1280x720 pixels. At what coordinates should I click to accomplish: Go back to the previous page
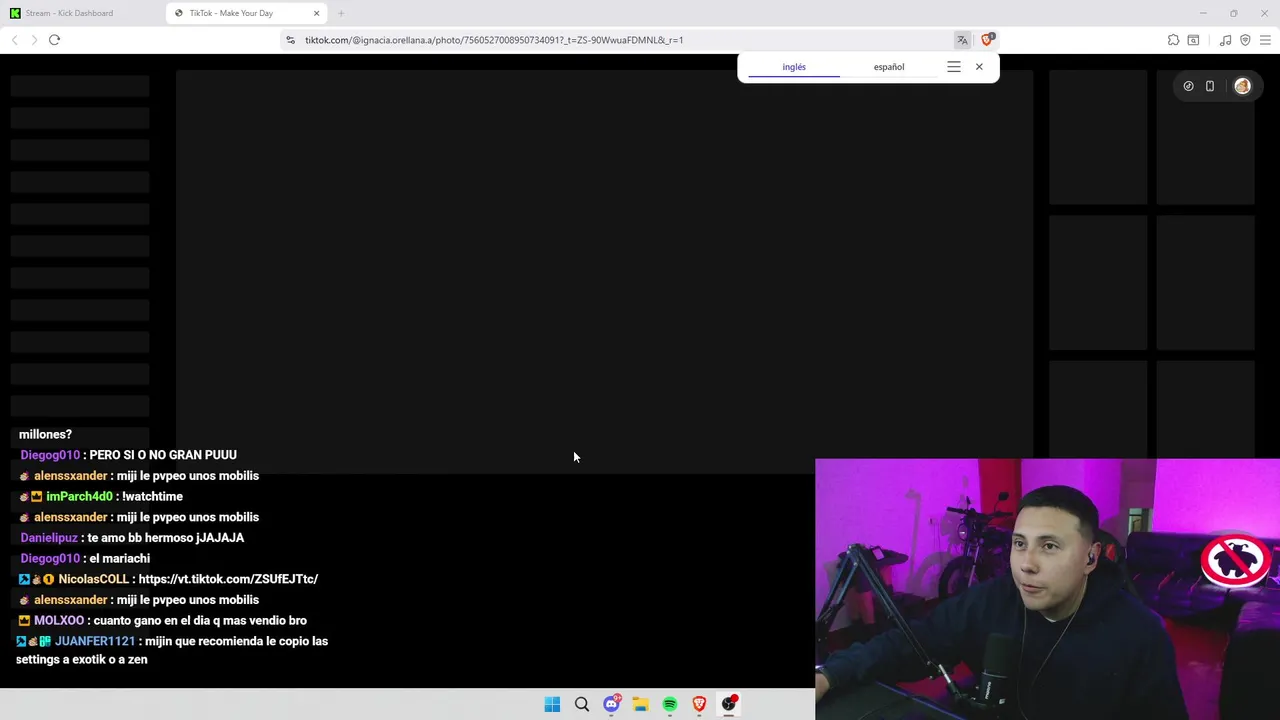point(14,40)
